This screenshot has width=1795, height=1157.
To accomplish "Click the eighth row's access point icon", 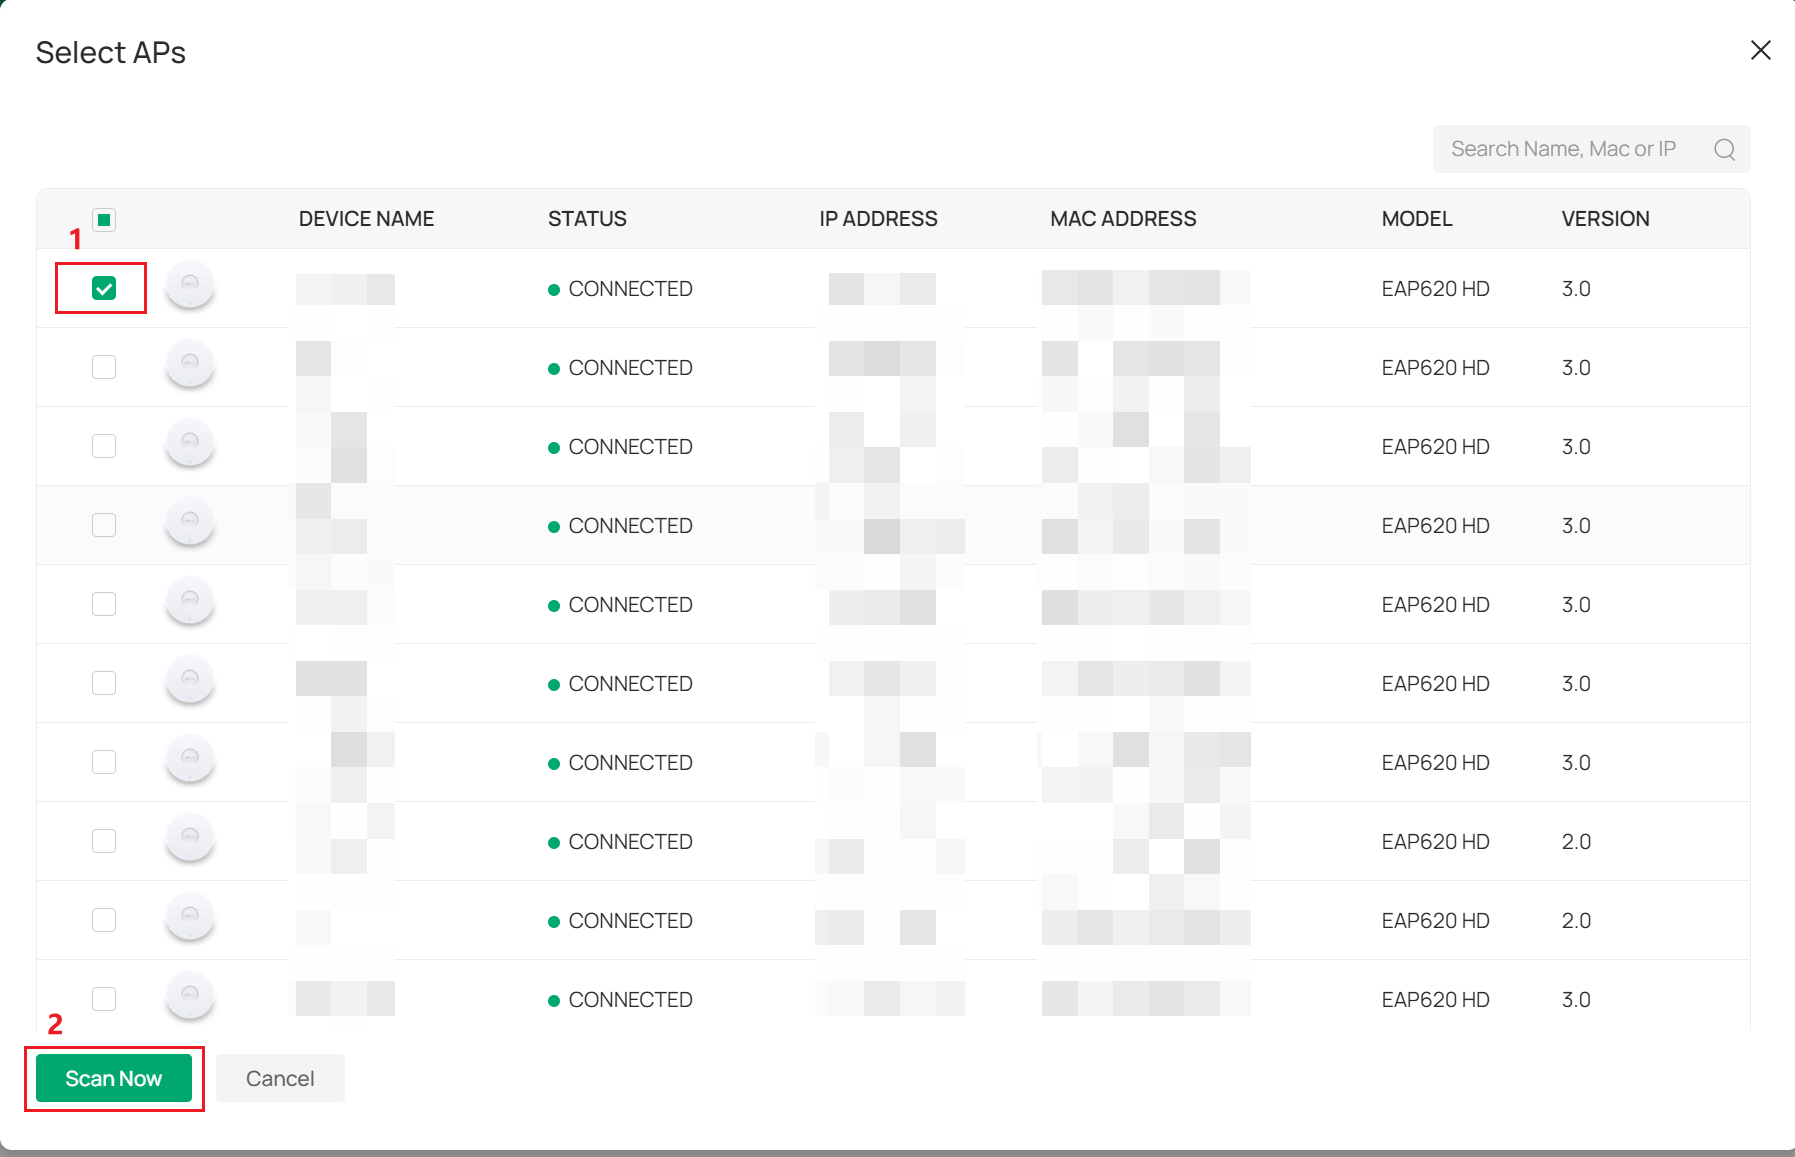I will [x=190, y=839].
